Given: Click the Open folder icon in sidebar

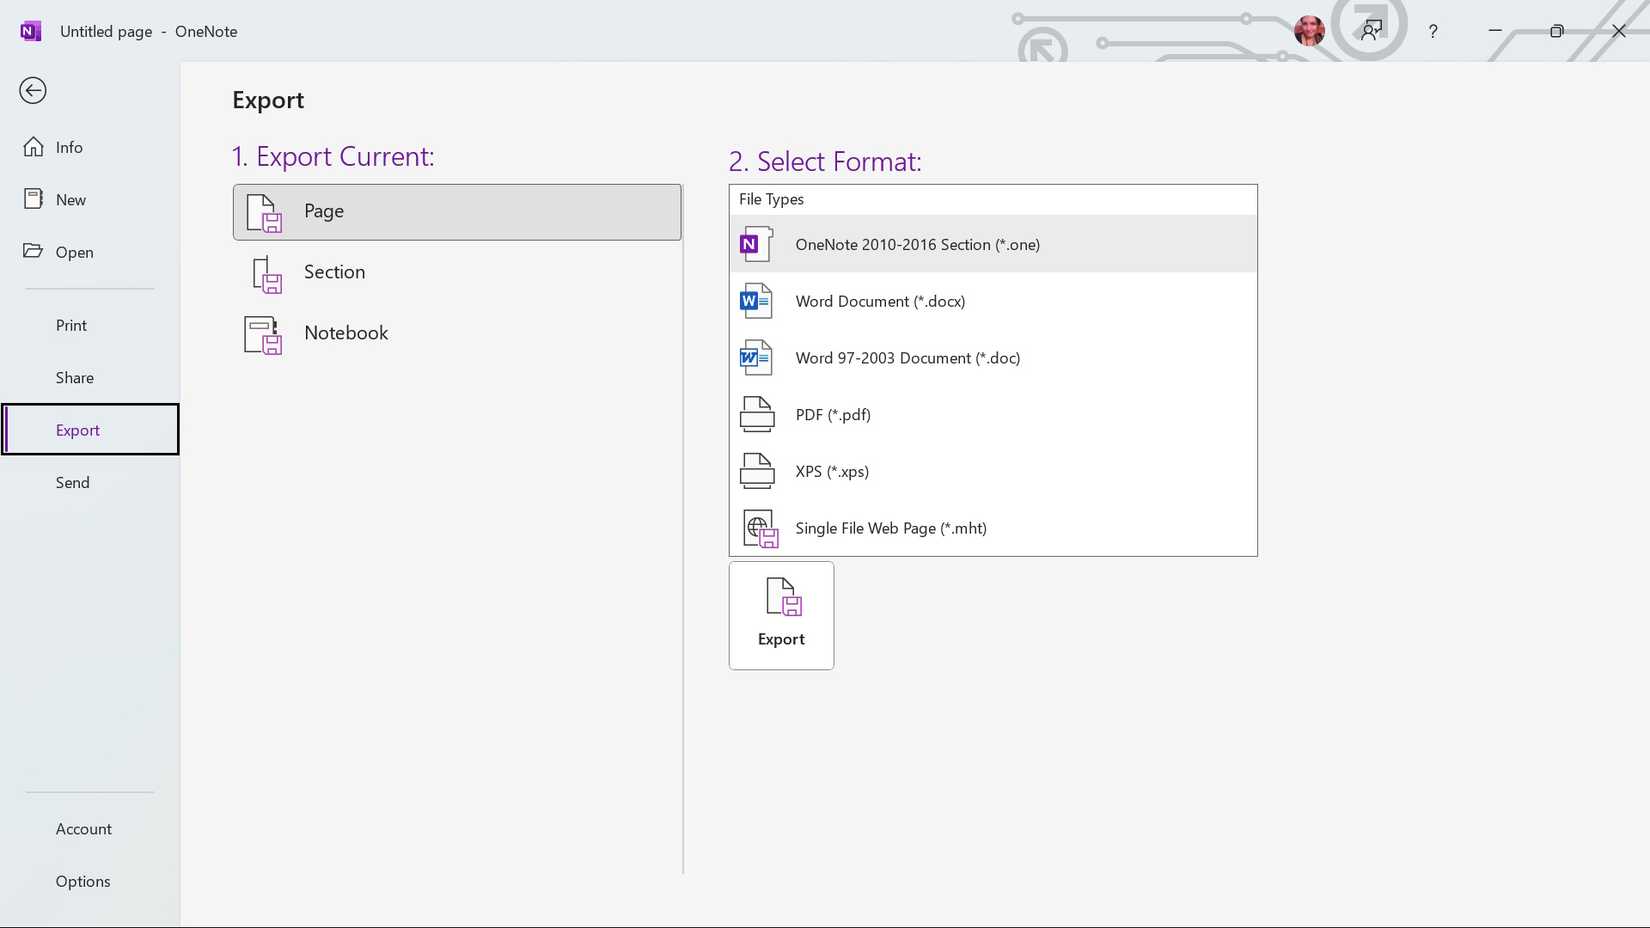Looking at the screenshot, I should [x=33, y=251].
